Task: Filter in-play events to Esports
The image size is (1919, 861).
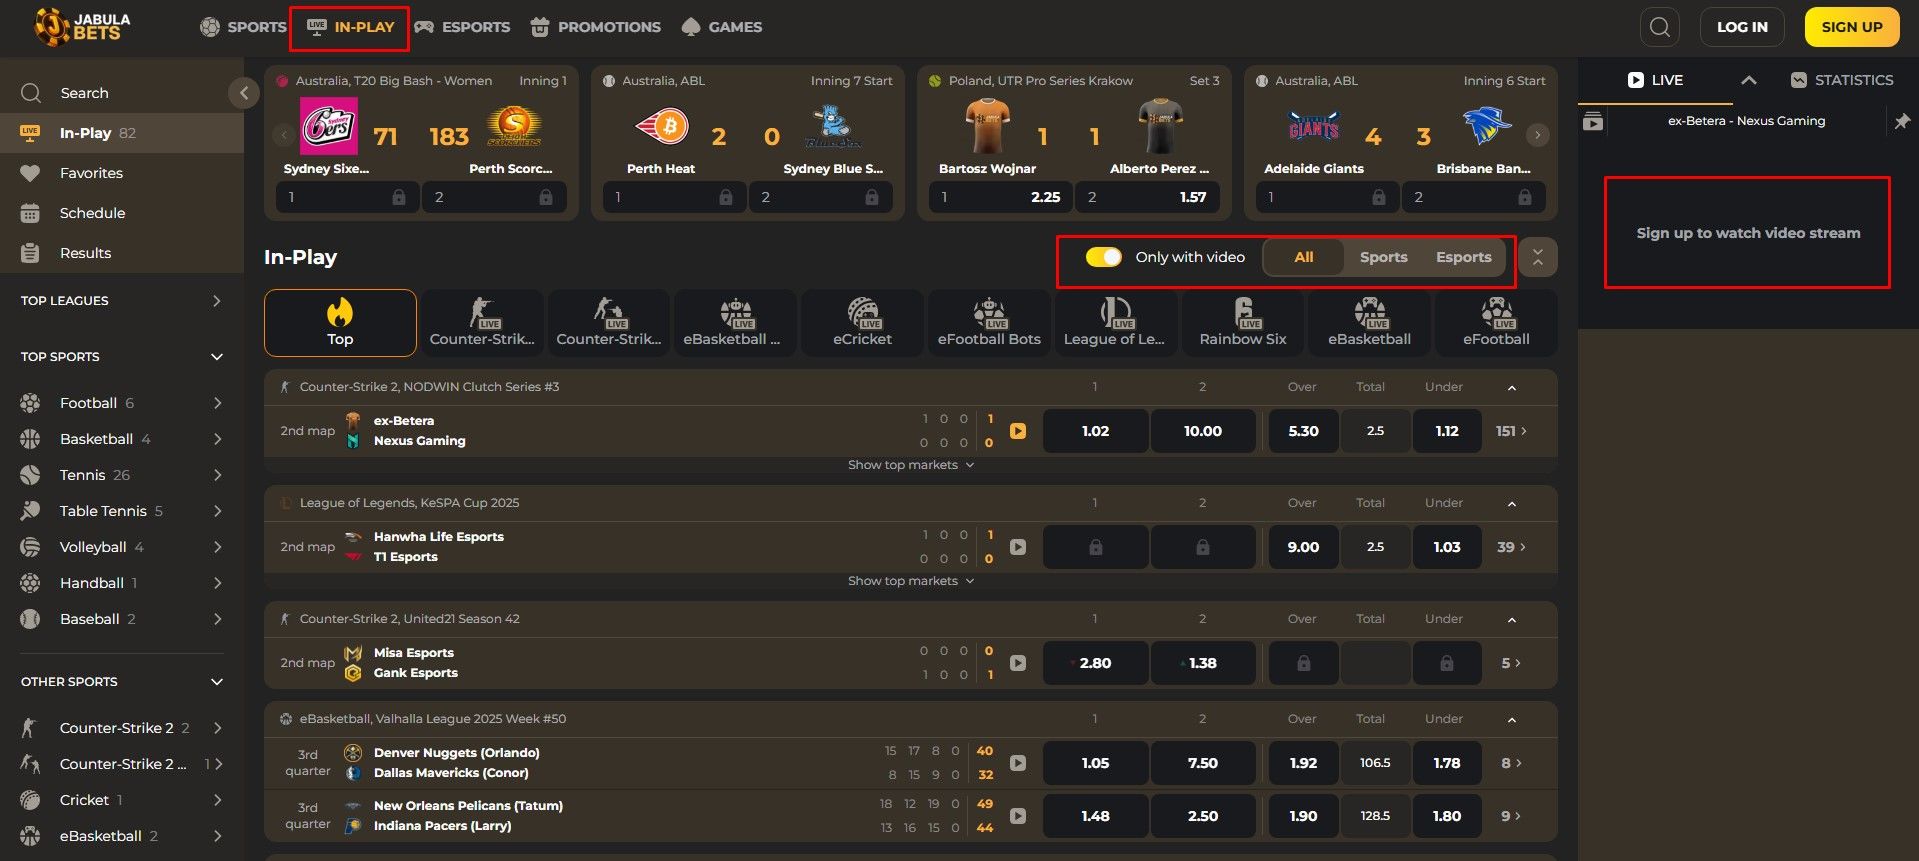Action: coord(1463,257)
